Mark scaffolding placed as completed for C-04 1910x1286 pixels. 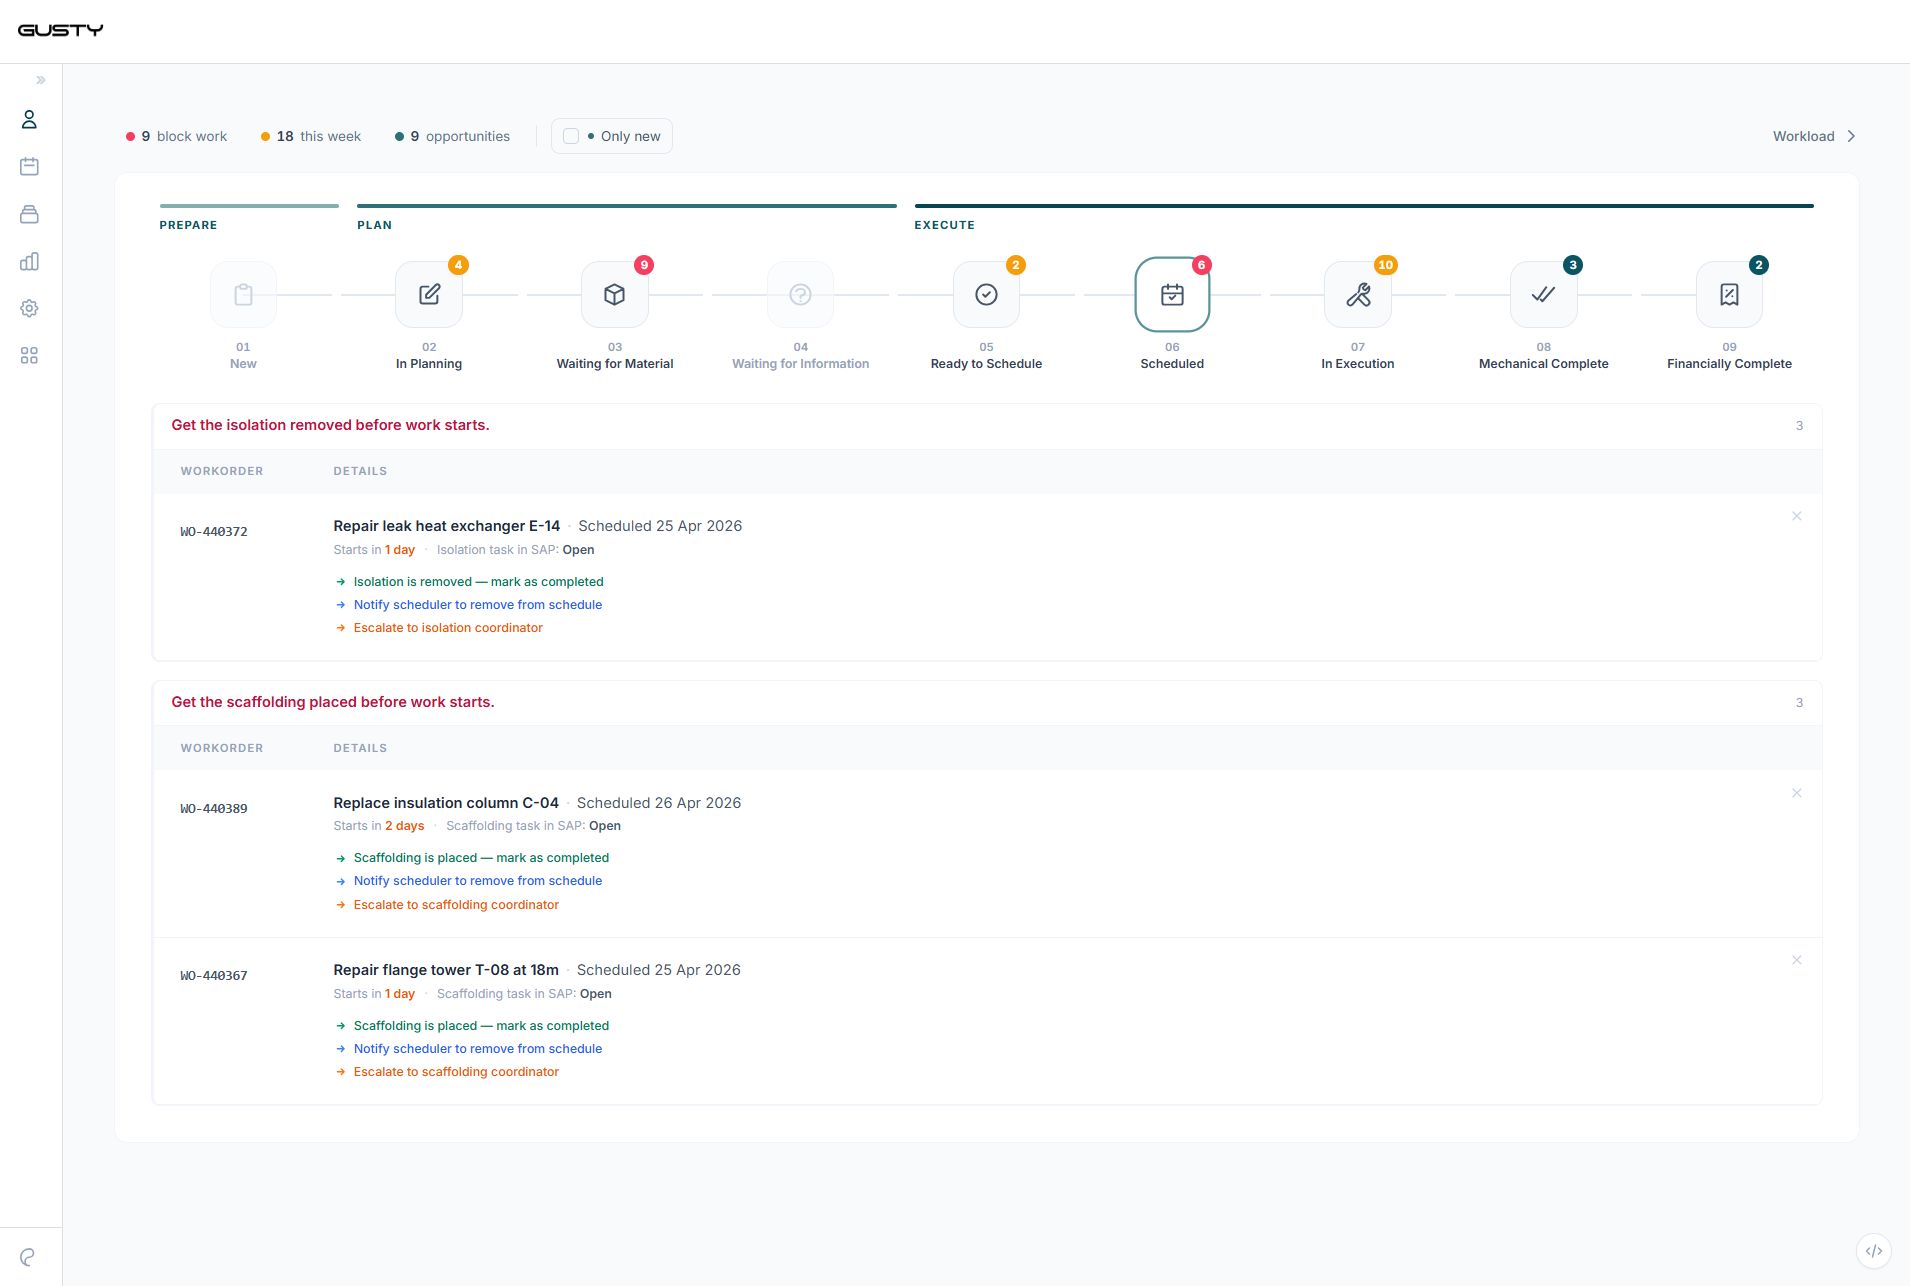coord(472,858)
